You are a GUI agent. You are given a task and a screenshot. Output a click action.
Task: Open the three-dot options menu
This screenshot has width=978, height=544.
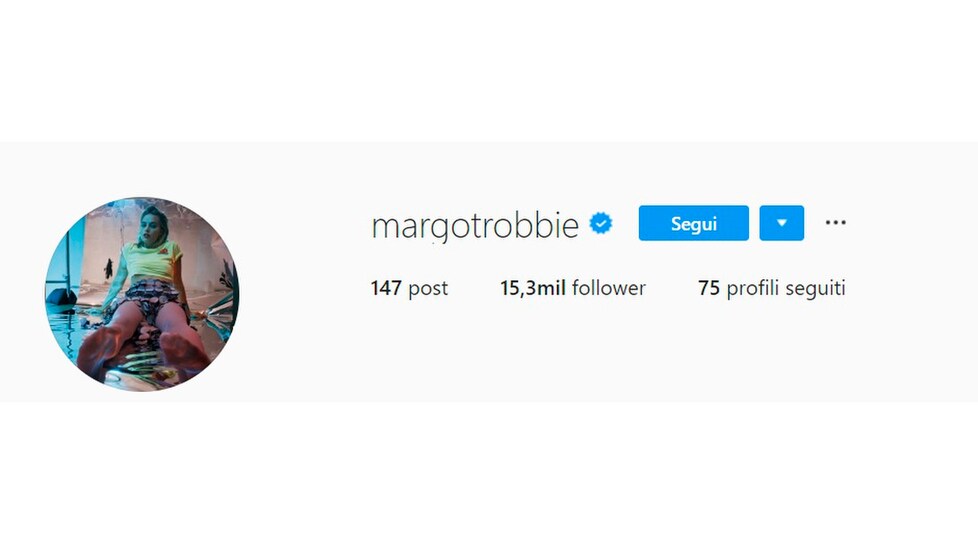(x=835, y=222)
